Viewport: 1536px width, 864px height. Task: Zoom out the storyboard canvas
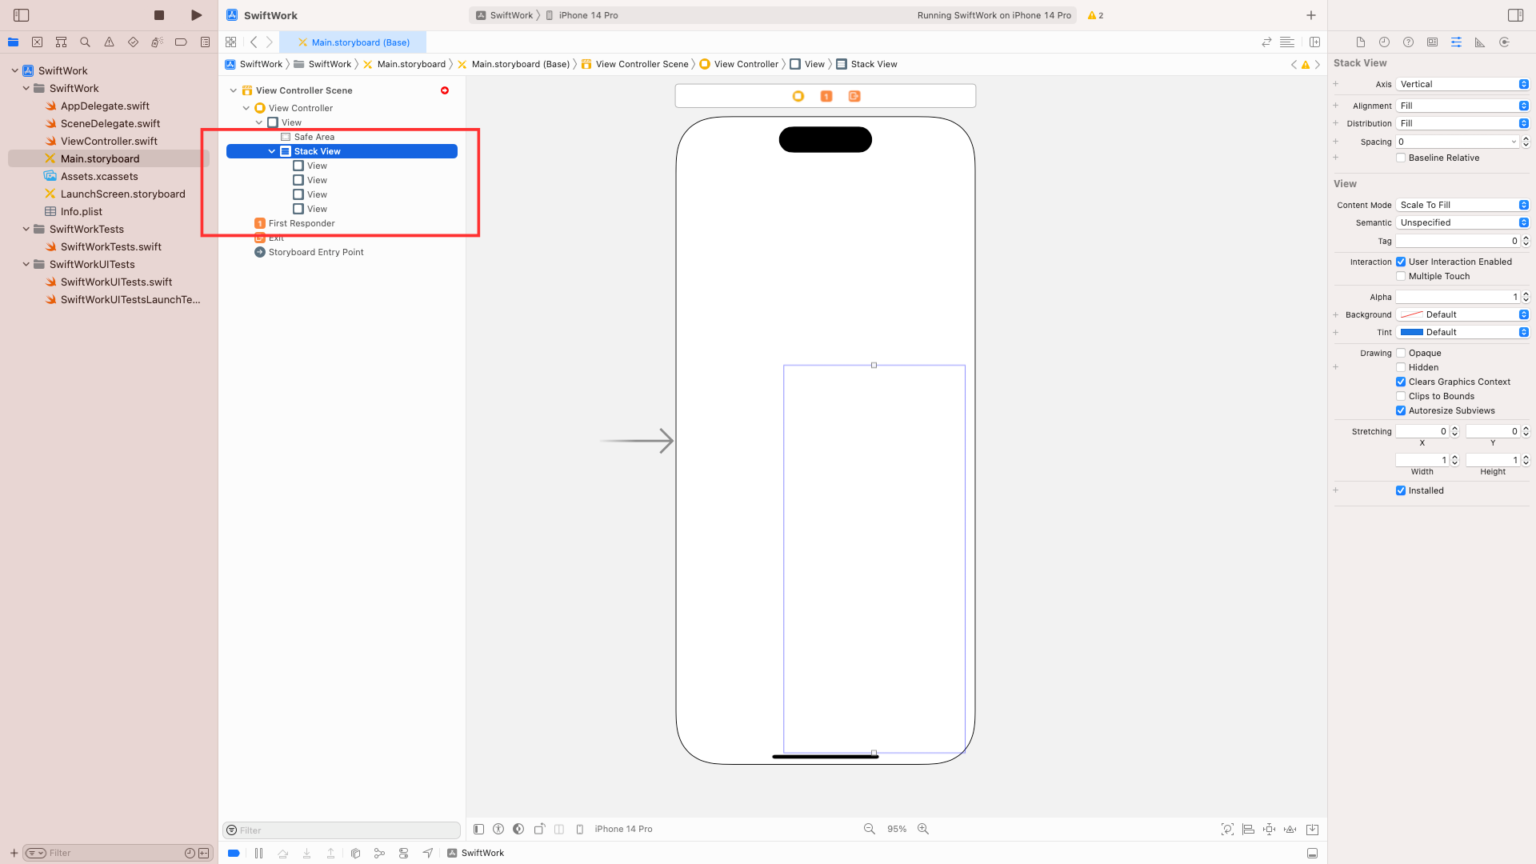pyautogui.click(x=868, y=828)
